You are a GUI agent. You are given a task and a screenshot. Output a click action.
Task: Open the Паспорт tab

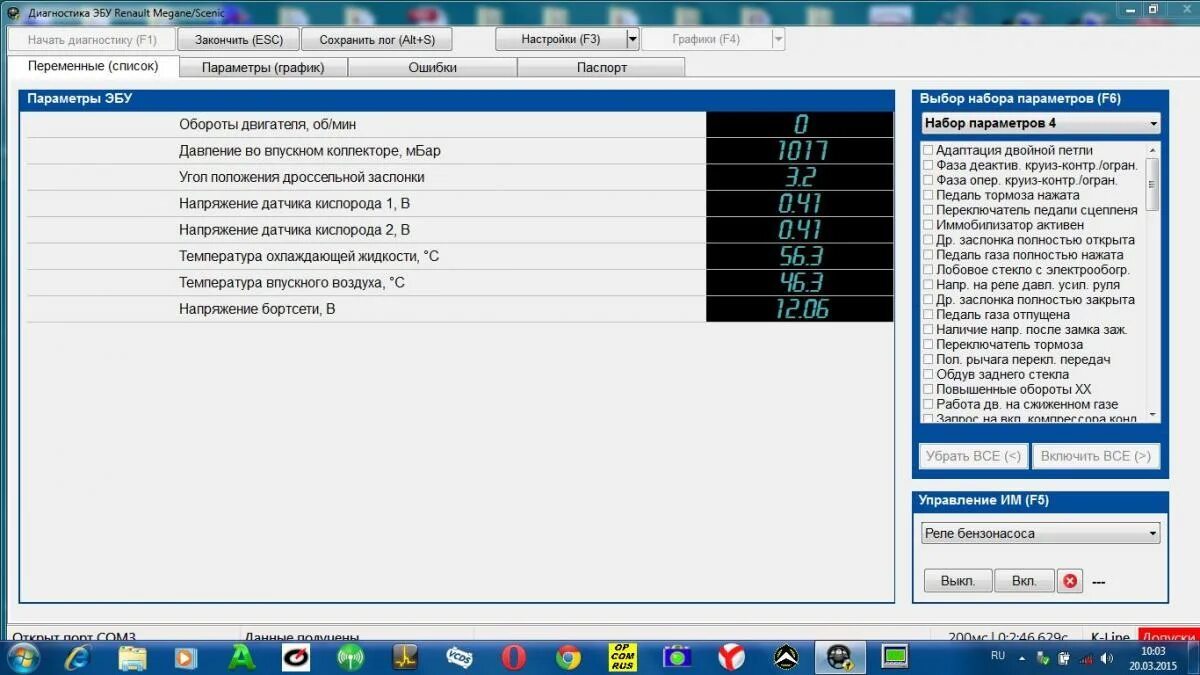click(x=602, y=67)
